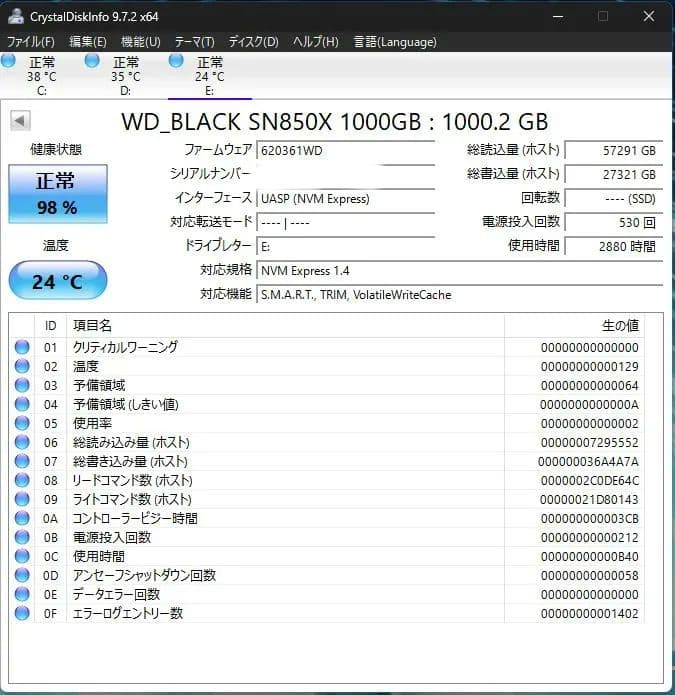Click the standard field NVM Express 1.4
This screenshot has height=695, width=675.
click(460, 270)
